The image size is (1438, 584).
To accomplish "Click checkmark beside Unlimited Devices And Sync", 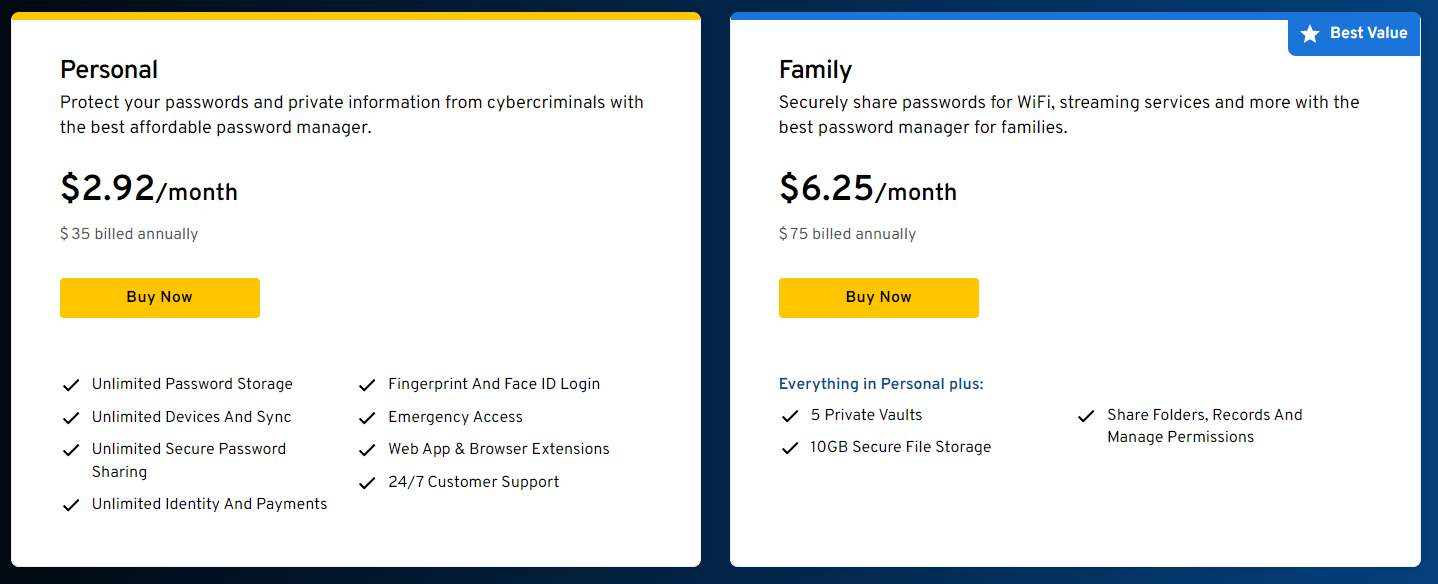I will [71, 418].
